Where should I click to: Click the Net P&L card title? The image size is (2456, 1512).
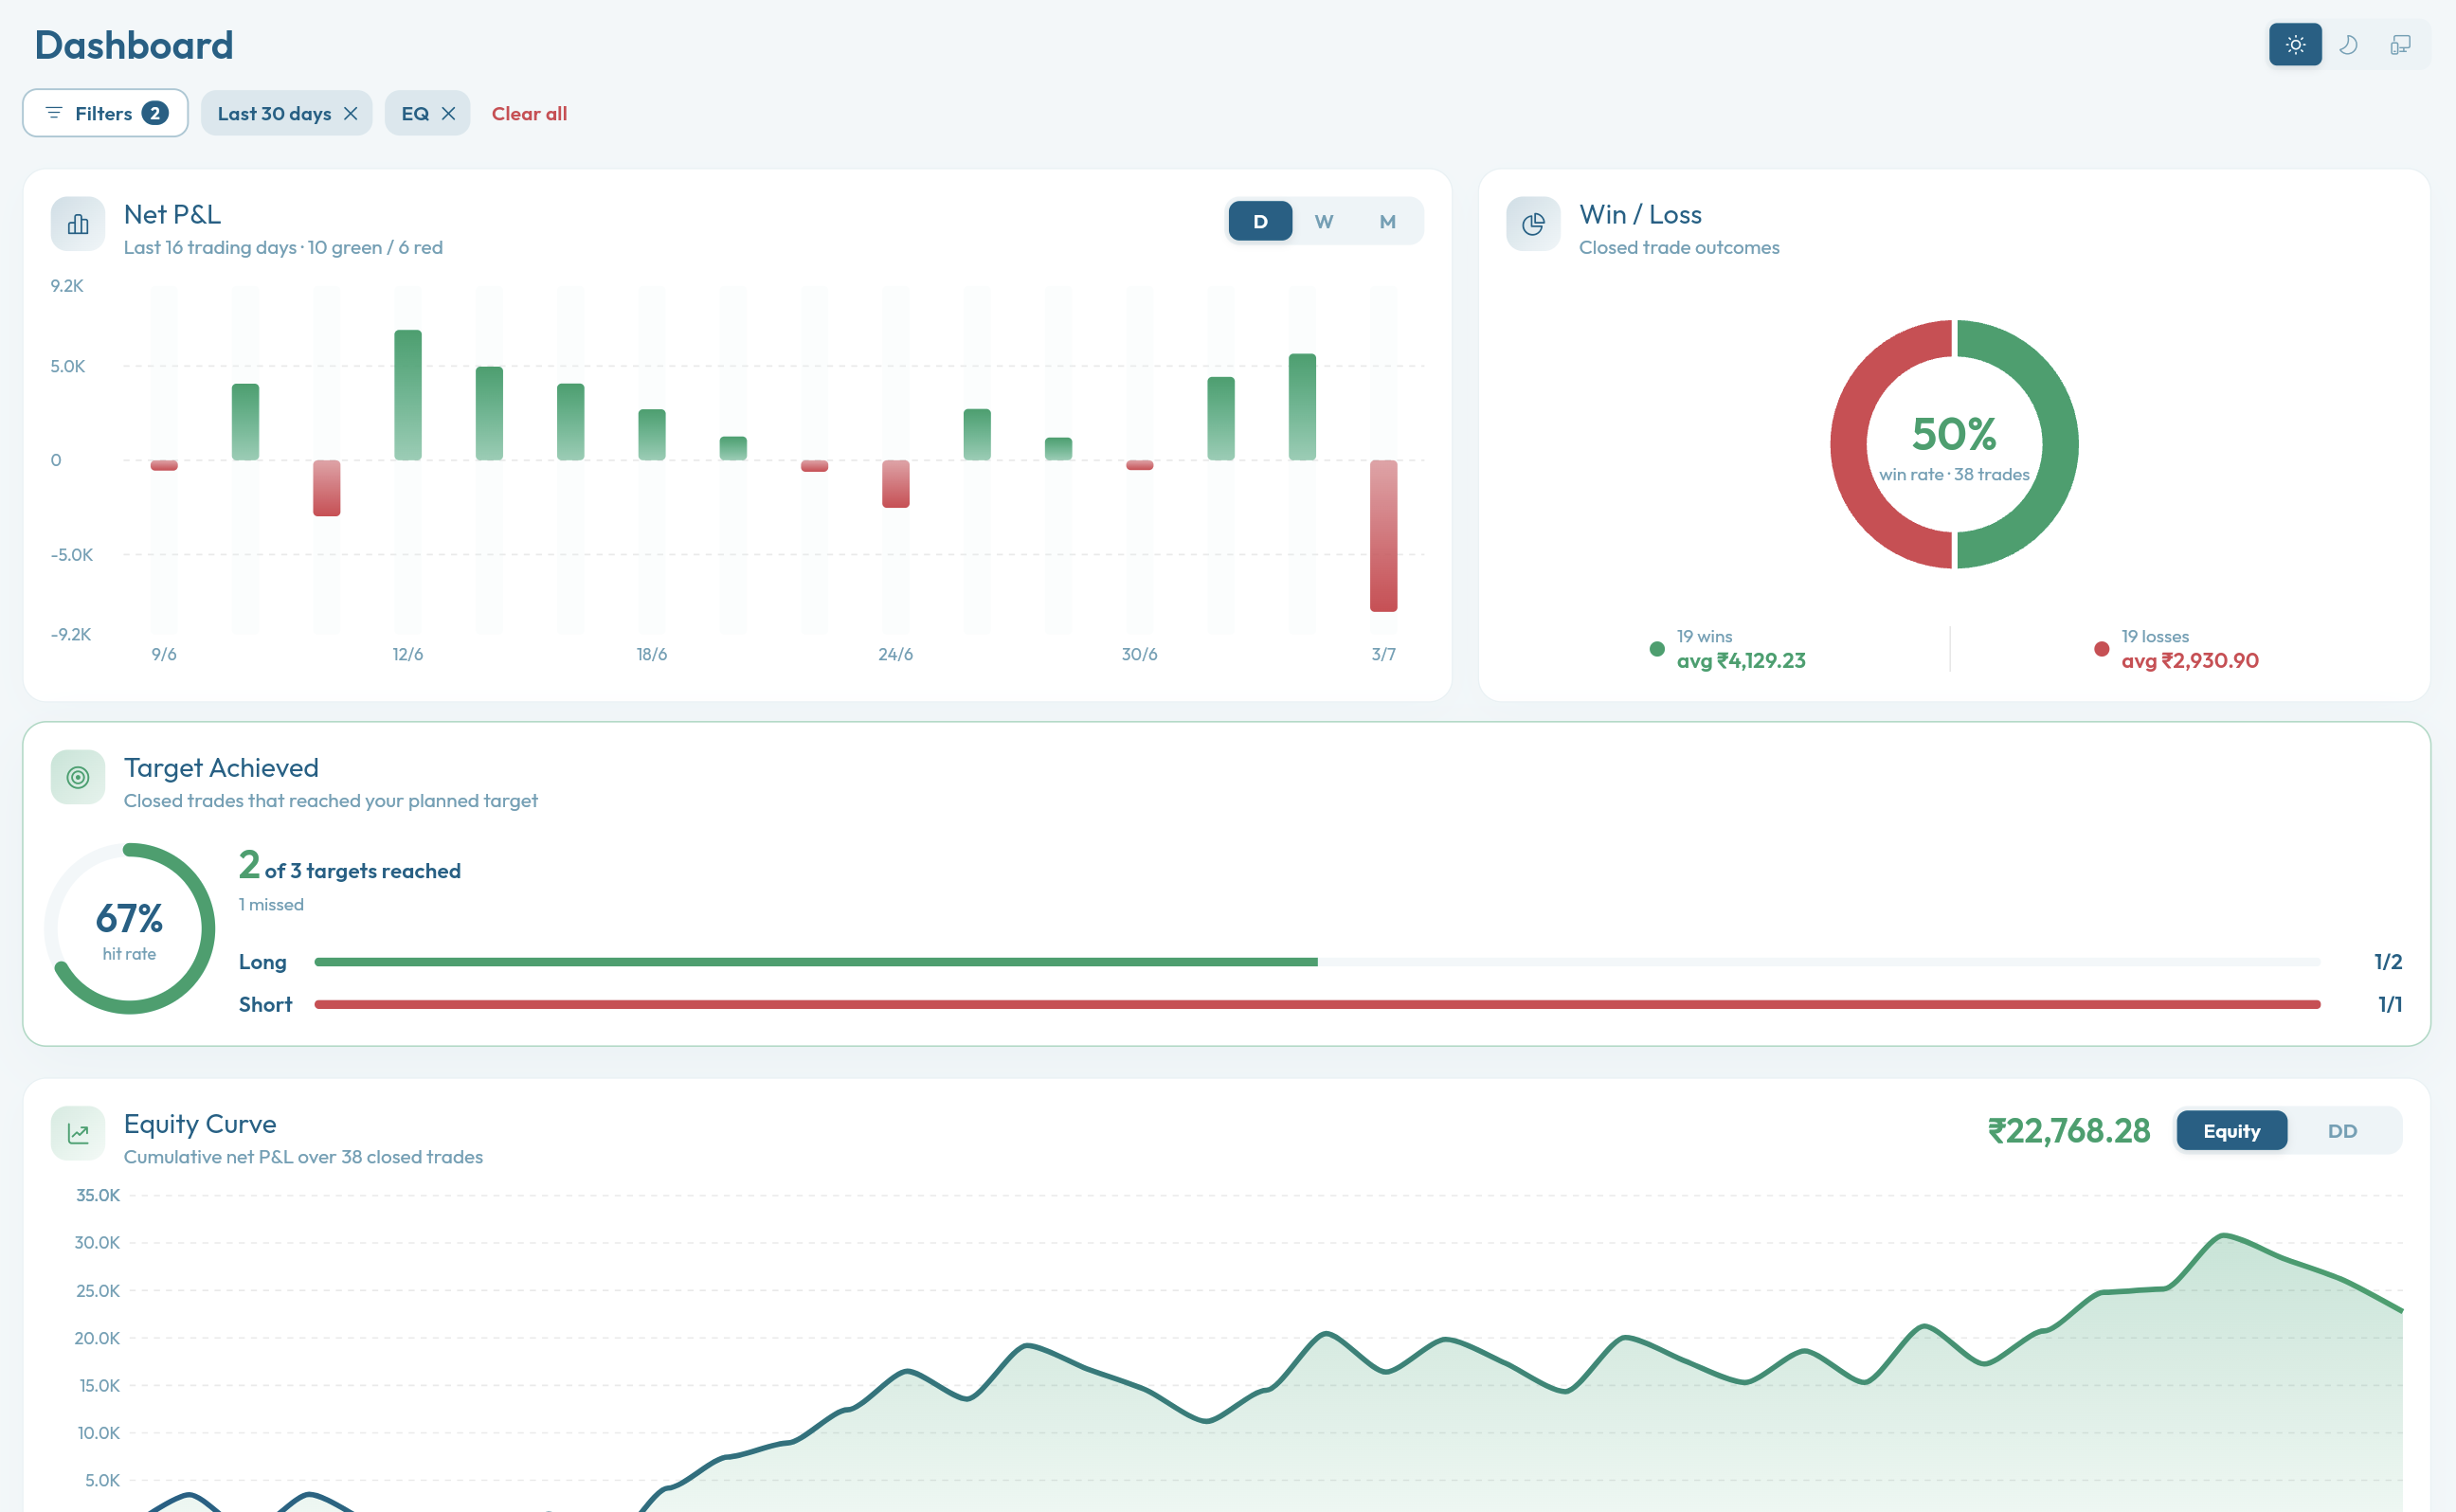172,215
